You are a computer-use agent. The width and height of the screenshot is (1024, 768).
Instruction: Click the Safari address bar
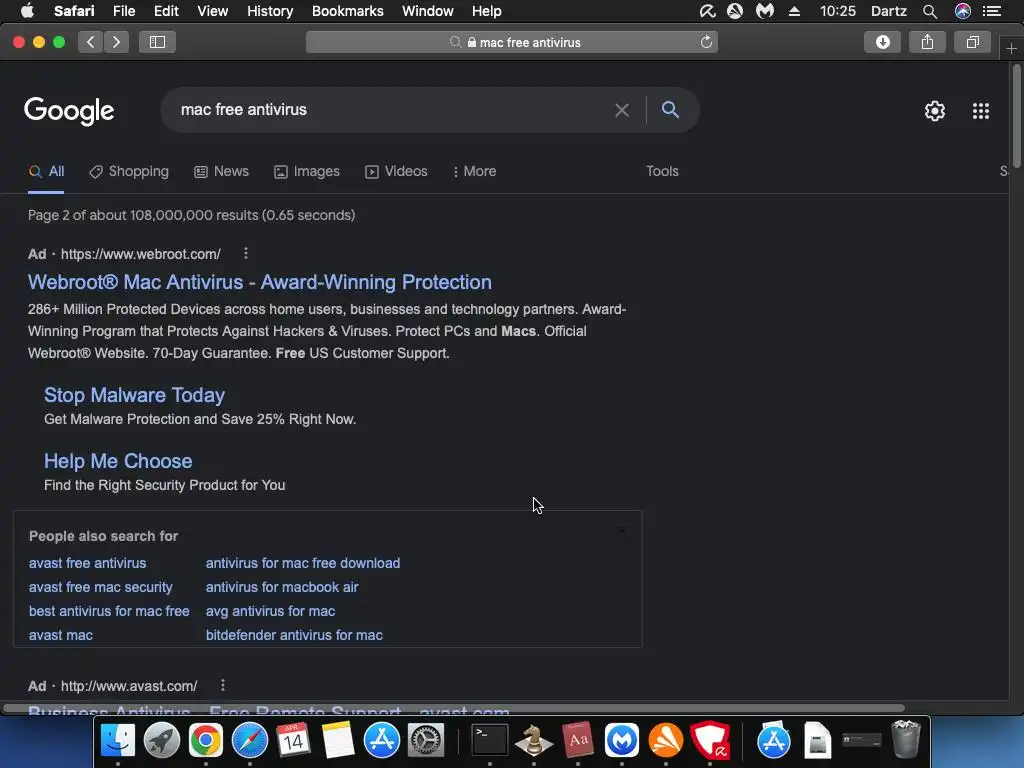512,42
